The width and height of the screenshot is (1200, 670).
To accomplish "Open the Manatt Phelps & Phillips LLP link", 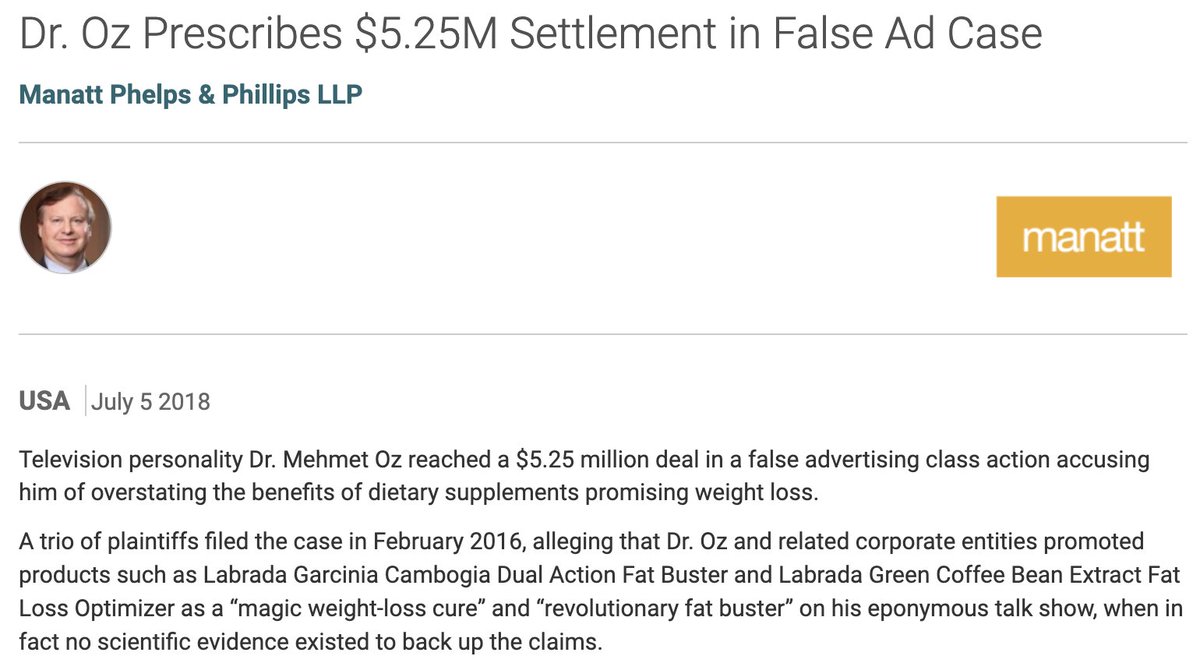I will (x=190, y=95).
